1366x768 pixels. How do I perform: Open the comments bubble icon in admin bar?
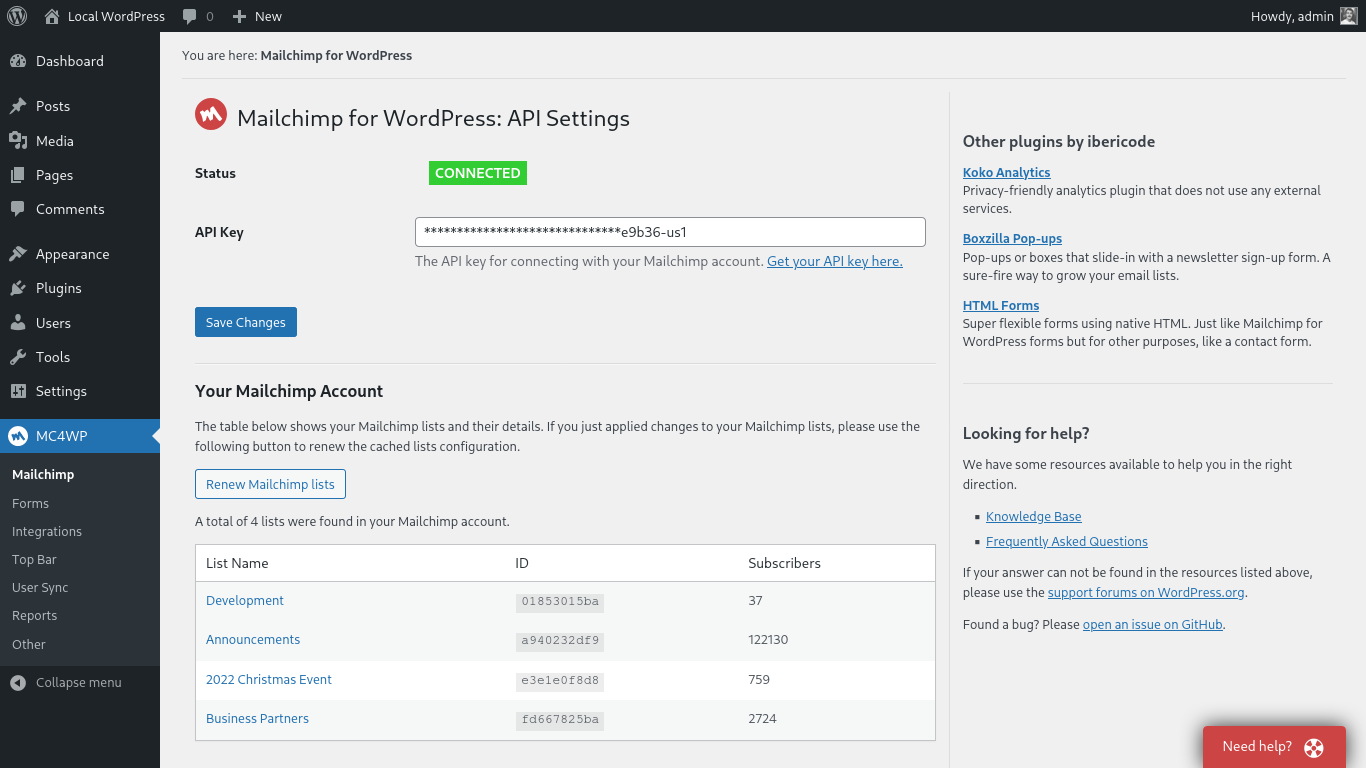click(190, 16)
